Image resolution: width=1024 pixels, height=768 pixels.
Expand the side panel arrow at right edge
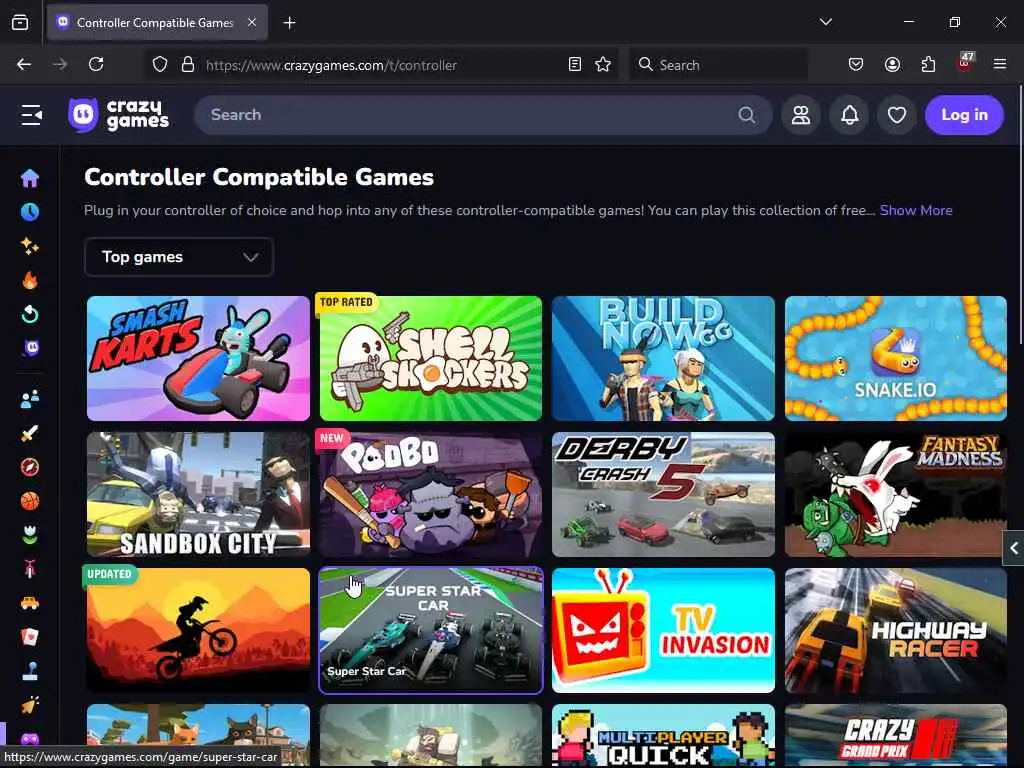1013,549
